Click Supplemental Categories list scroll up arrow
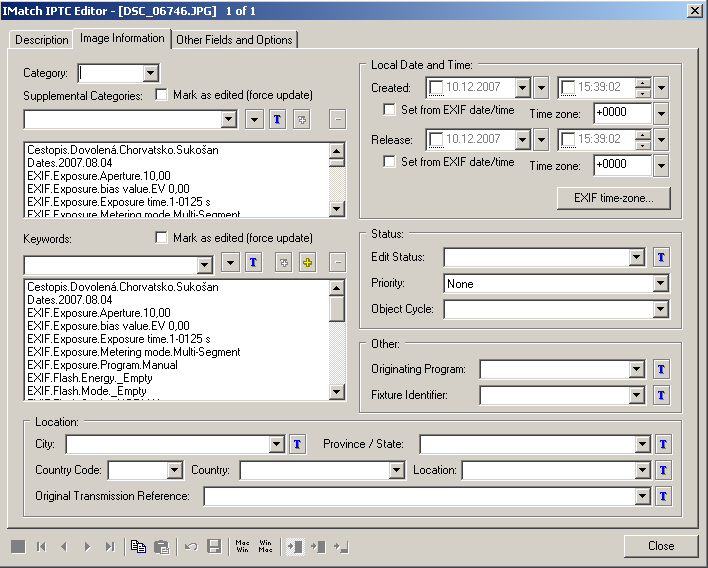The height and width of the screenshot is (568, 708). (x=337, y=150)
